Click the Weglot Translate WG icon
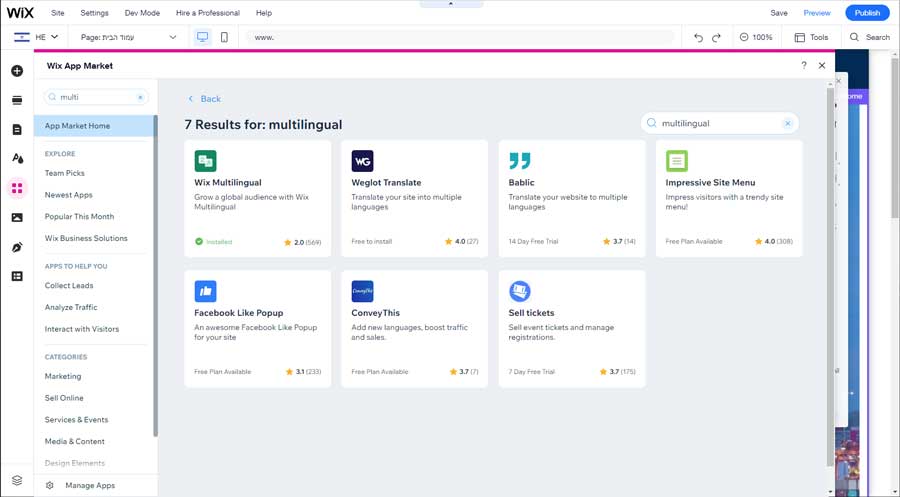The image size is (900, 497). (362, 161)
